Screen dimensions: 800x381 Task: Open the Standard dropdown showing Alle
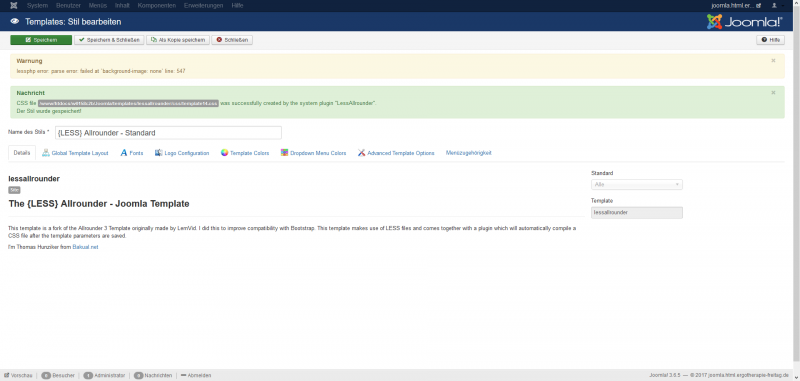point(637,185)
